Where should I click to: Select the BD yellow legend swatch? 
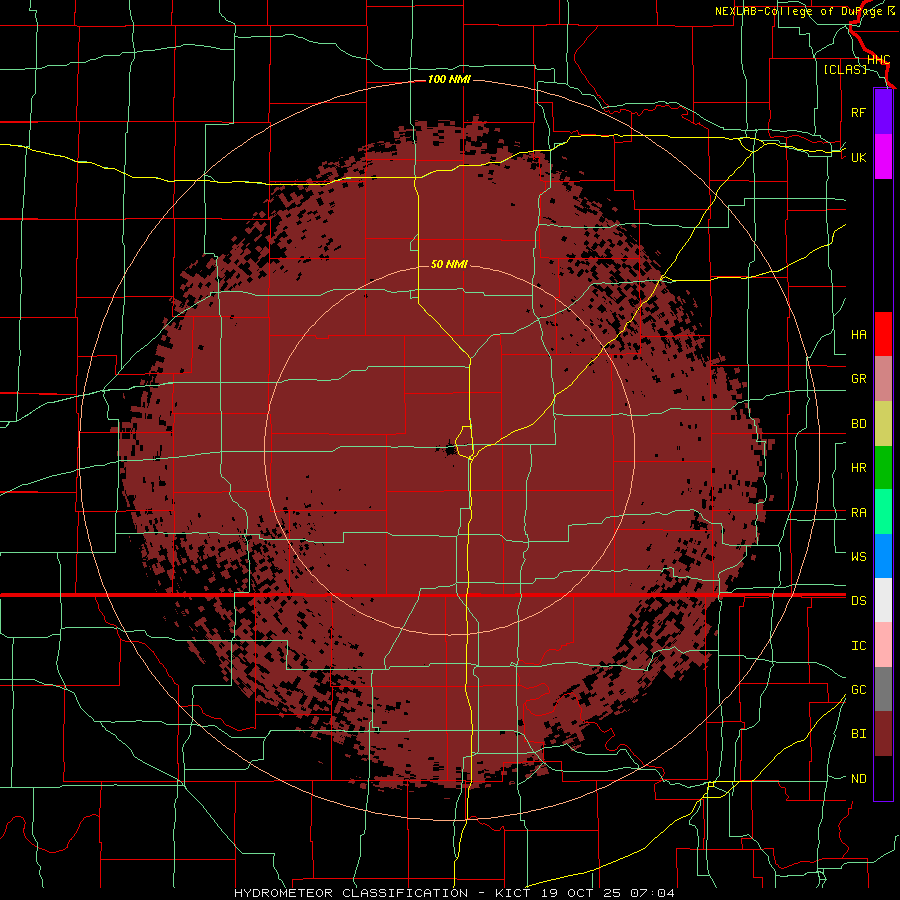click(x=883, y=423)
